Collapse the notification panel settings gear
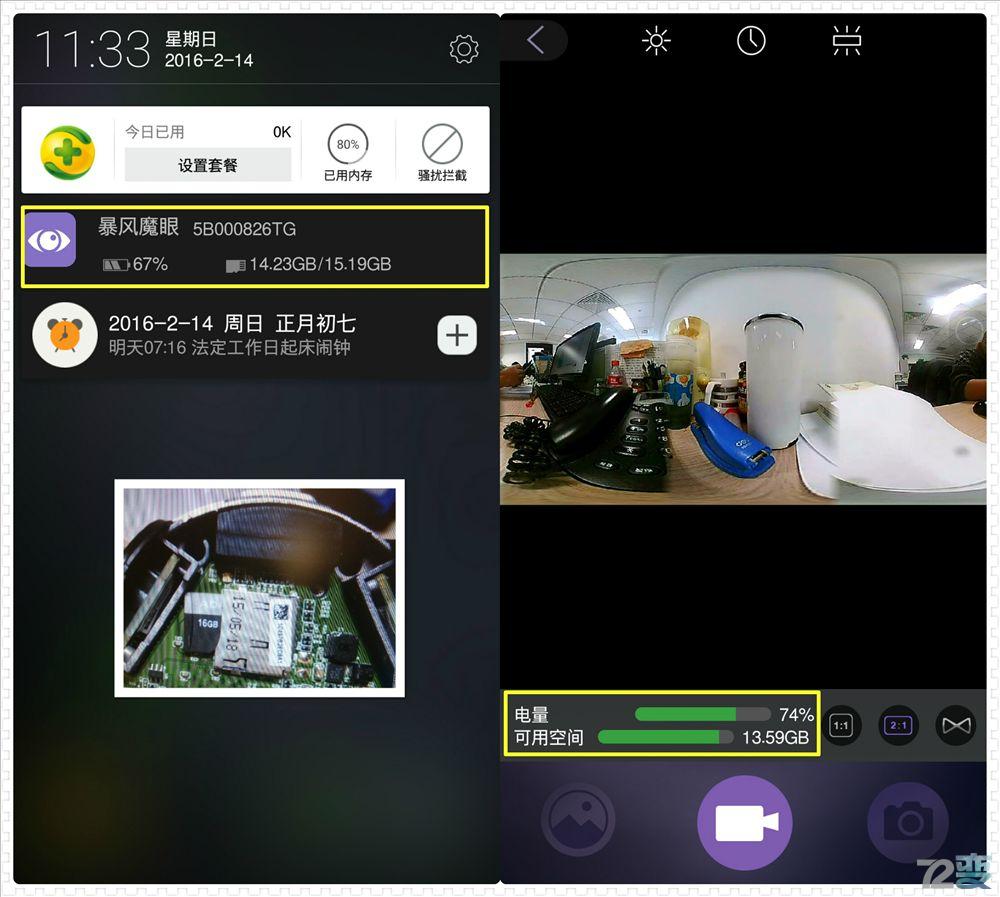Viewport: 1000px width, 897px height. coord(463,48)
